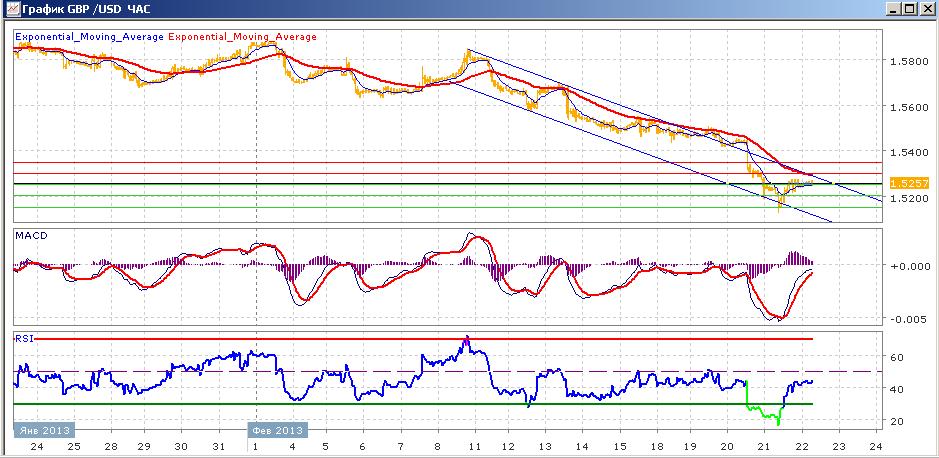939x458 pixels.
Task: Click the MACD panel label
Action: coord(31,236)
